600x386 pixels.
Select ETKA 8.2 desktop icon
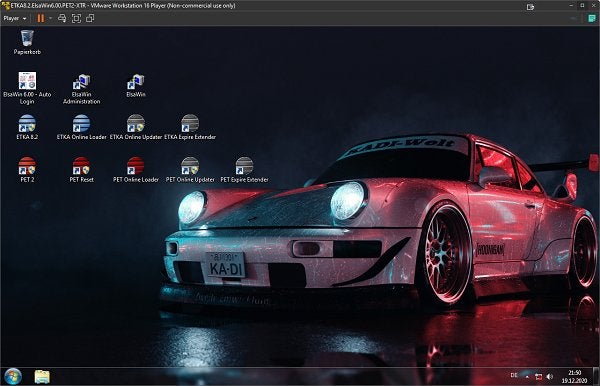pyautogui.click(x=27, y=127)
